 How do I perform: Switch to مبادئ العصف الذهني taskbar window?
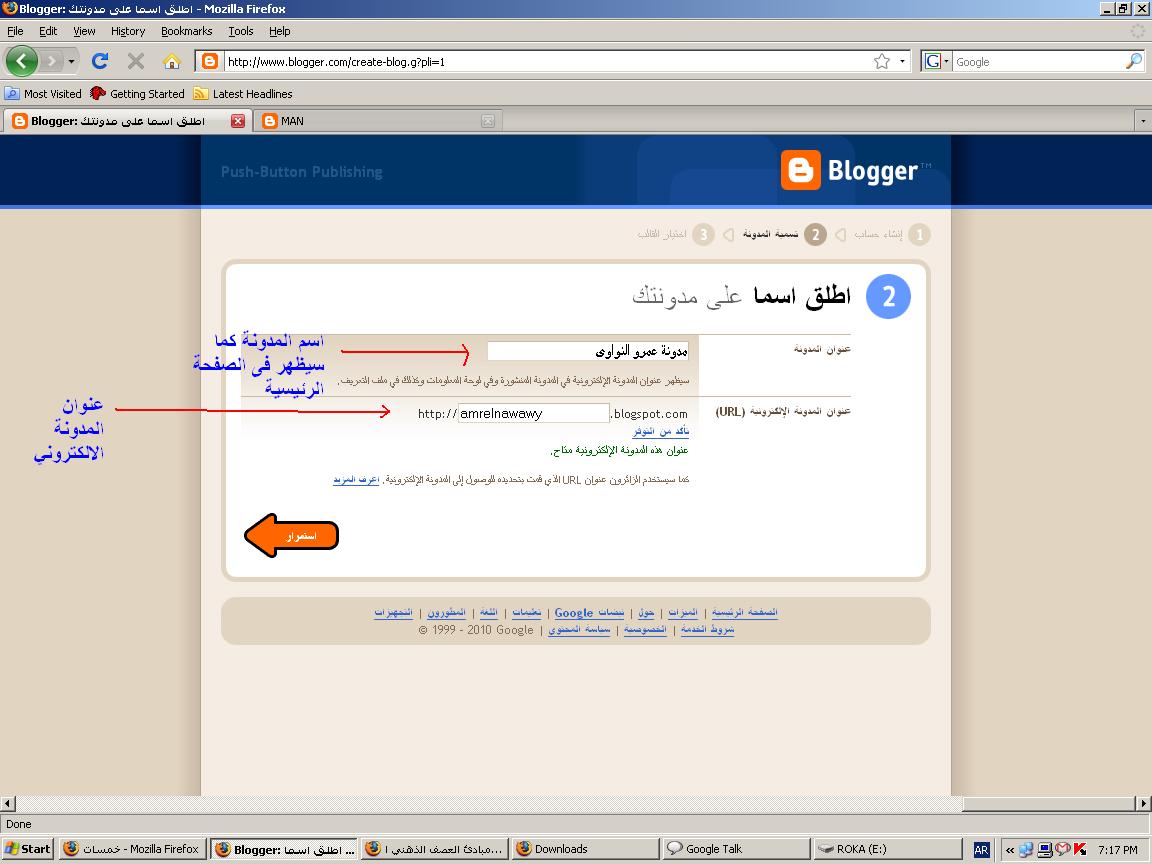[x=436, y=849]
